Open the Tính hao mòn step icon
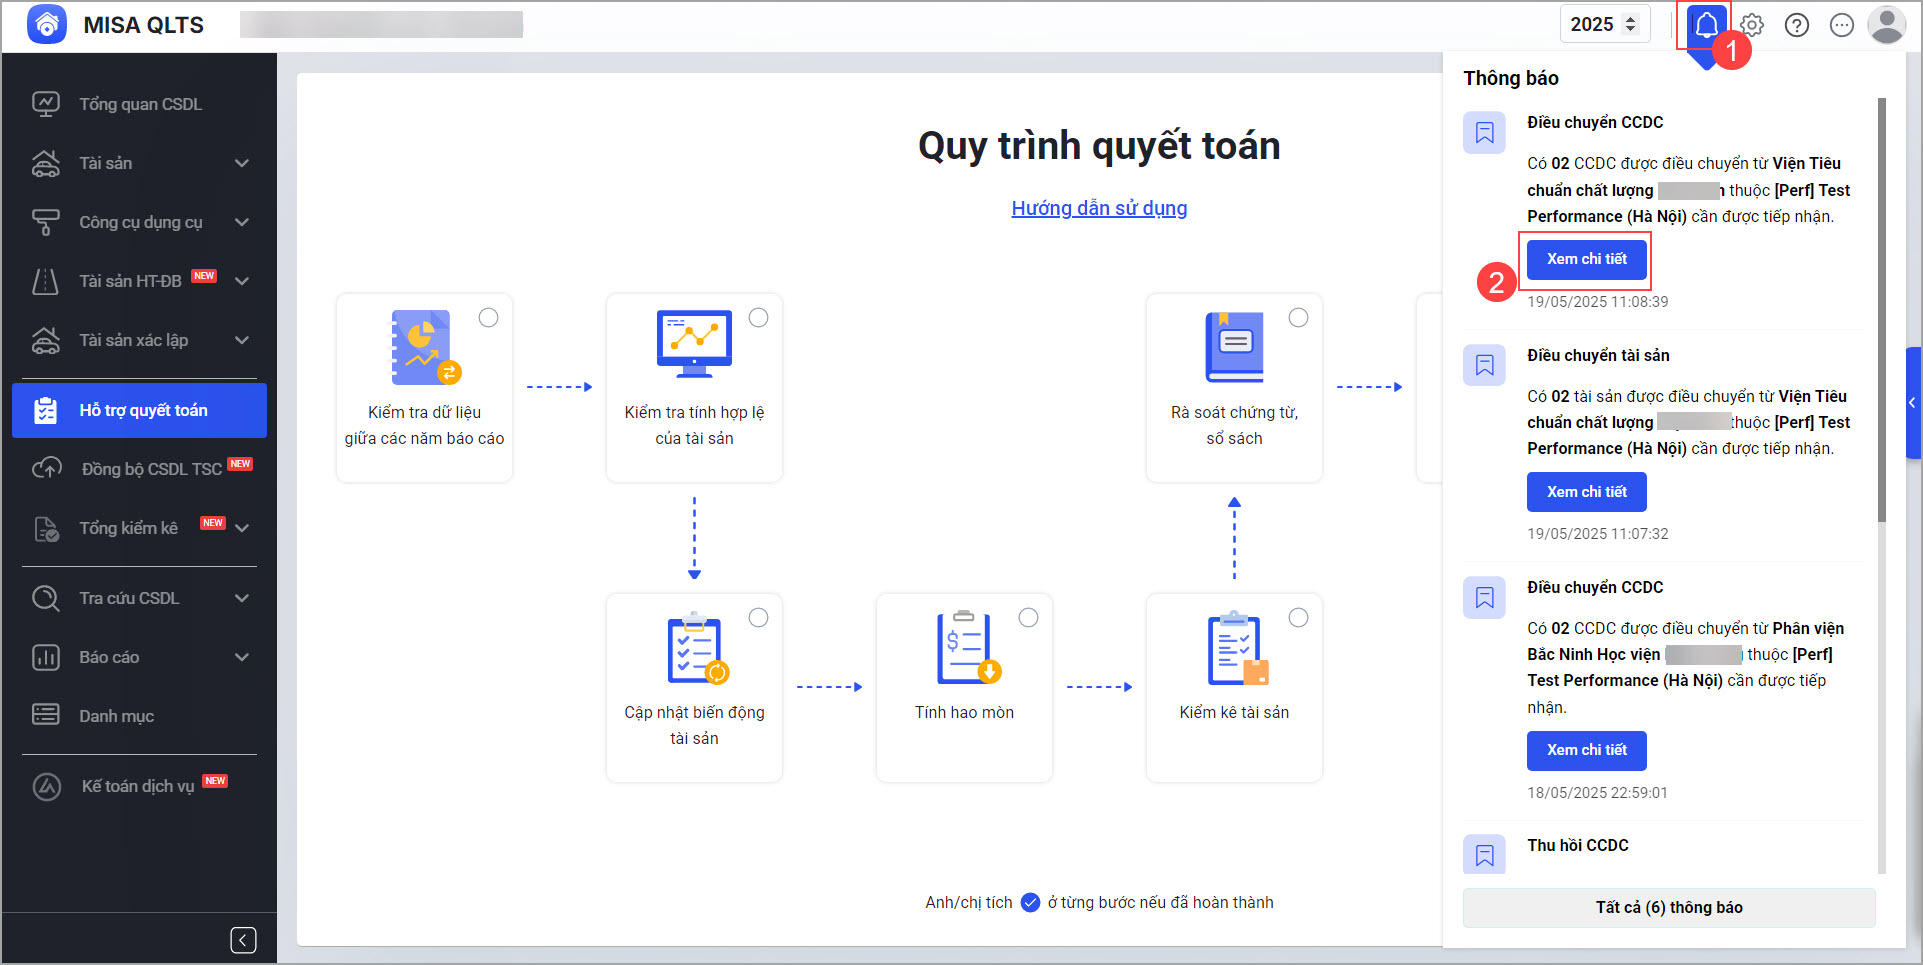The image size is (1923, 965). point(967,647)
